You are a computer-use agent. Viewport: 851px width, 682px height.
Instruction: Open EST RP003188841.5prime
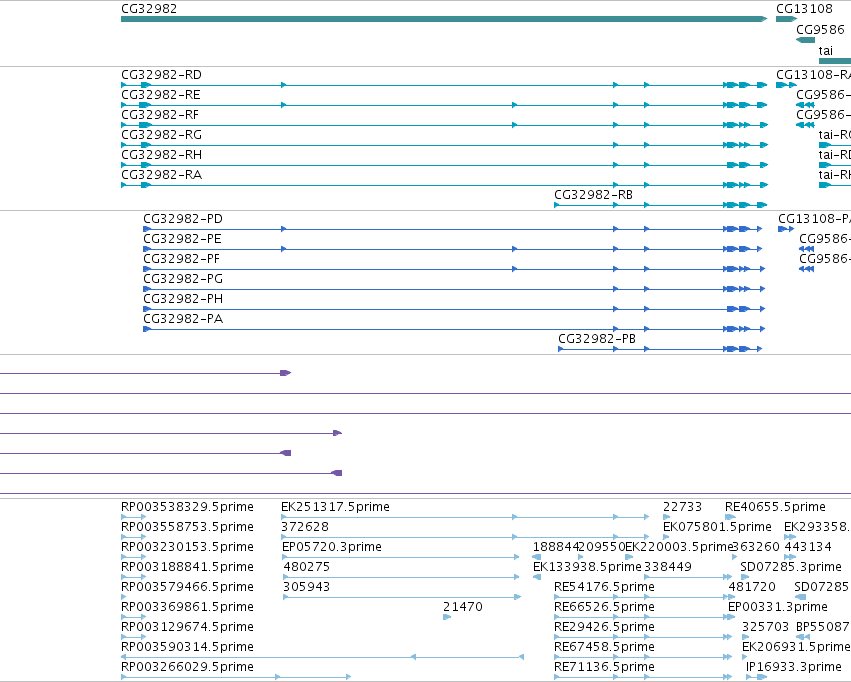[187, 567]
